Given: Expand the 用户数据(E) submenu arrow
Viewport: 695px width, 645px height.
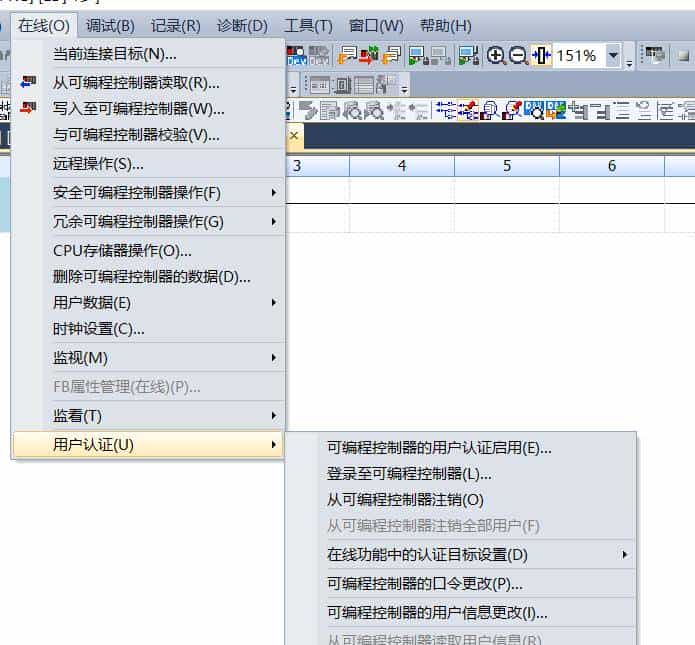Looking at the screenshot, I should click(x=274, y=303).
